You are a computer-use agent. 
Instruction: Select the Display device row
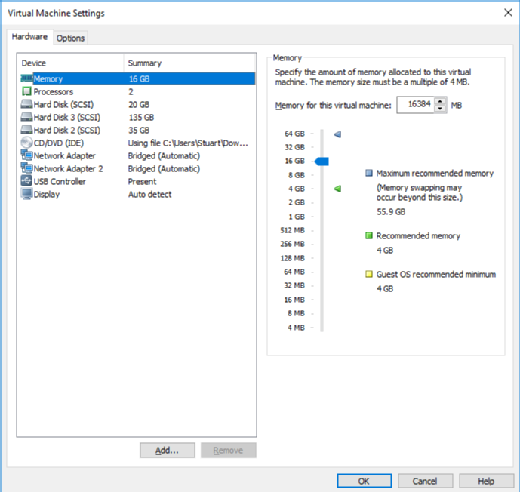pos(137,194)
